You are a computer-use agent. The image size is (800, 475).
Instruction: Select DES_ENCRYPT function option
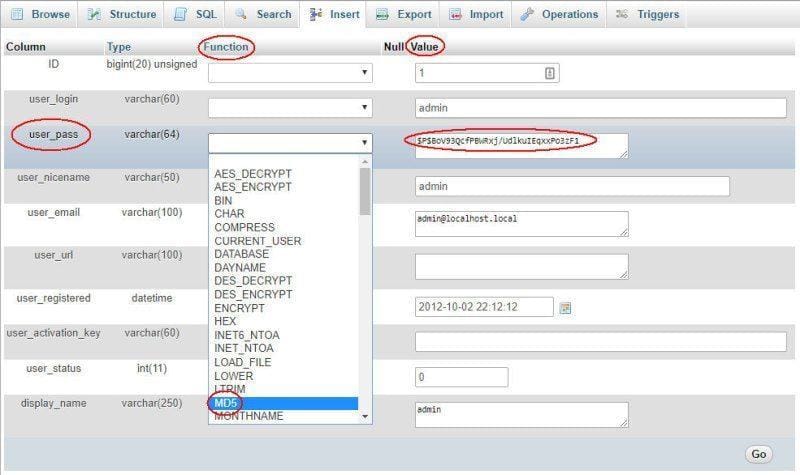[253, 294]
